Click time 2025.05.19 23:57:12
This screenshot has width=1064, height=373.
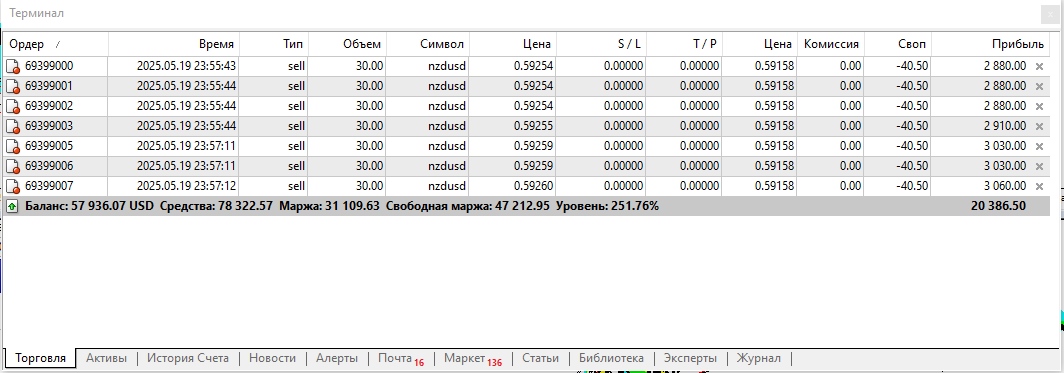187,186
